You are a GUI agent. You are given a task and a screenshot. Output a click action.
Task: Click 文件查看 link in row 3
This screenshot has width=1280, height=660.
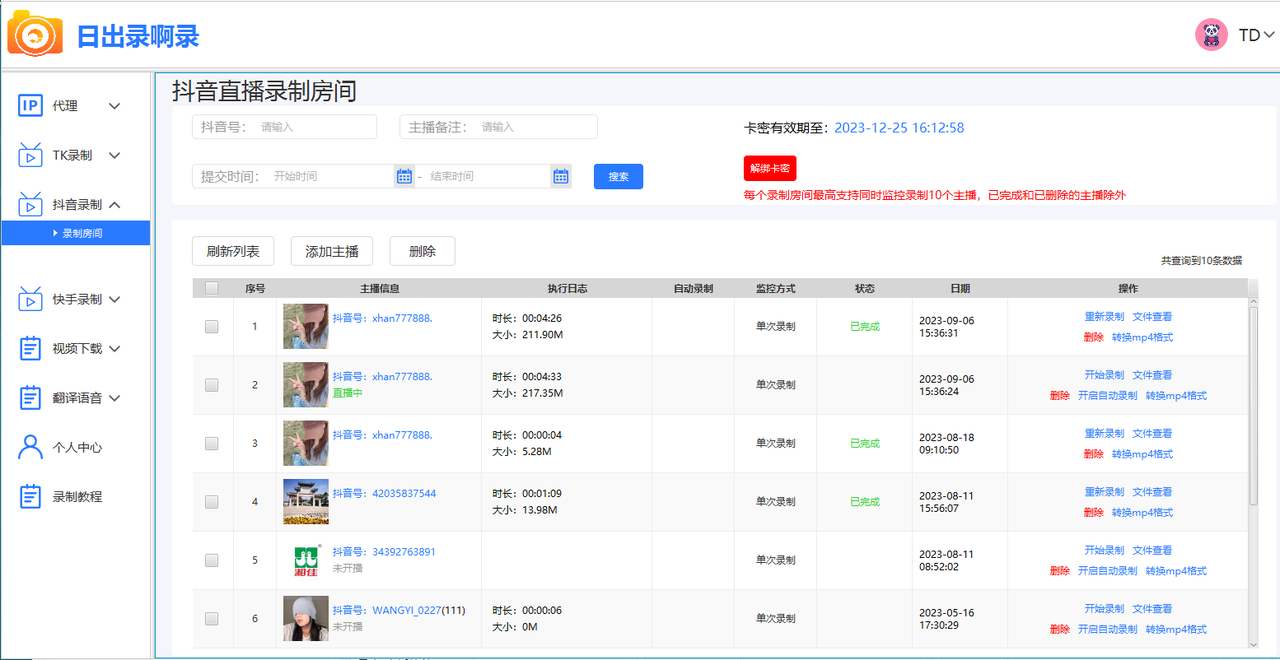[1152, 434]
